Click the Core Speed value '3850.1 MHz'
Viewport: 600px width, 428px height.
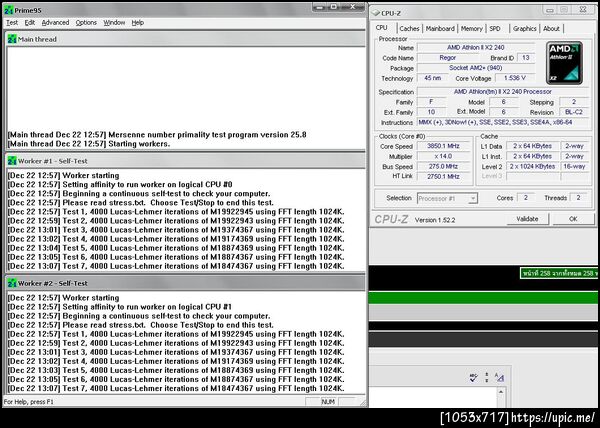pos(443,146)
